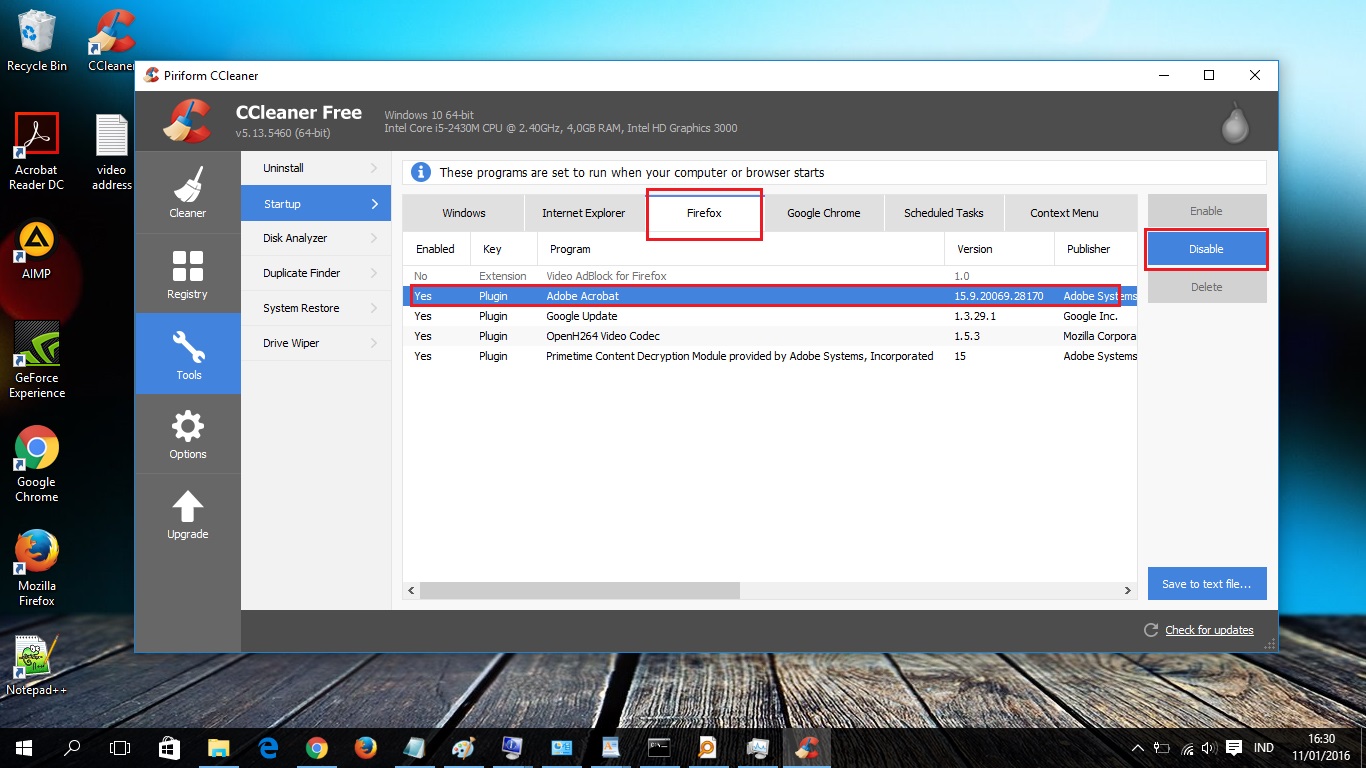
Task: Open Recycle Bin desktop icon
Action: [x=37, y=41]
